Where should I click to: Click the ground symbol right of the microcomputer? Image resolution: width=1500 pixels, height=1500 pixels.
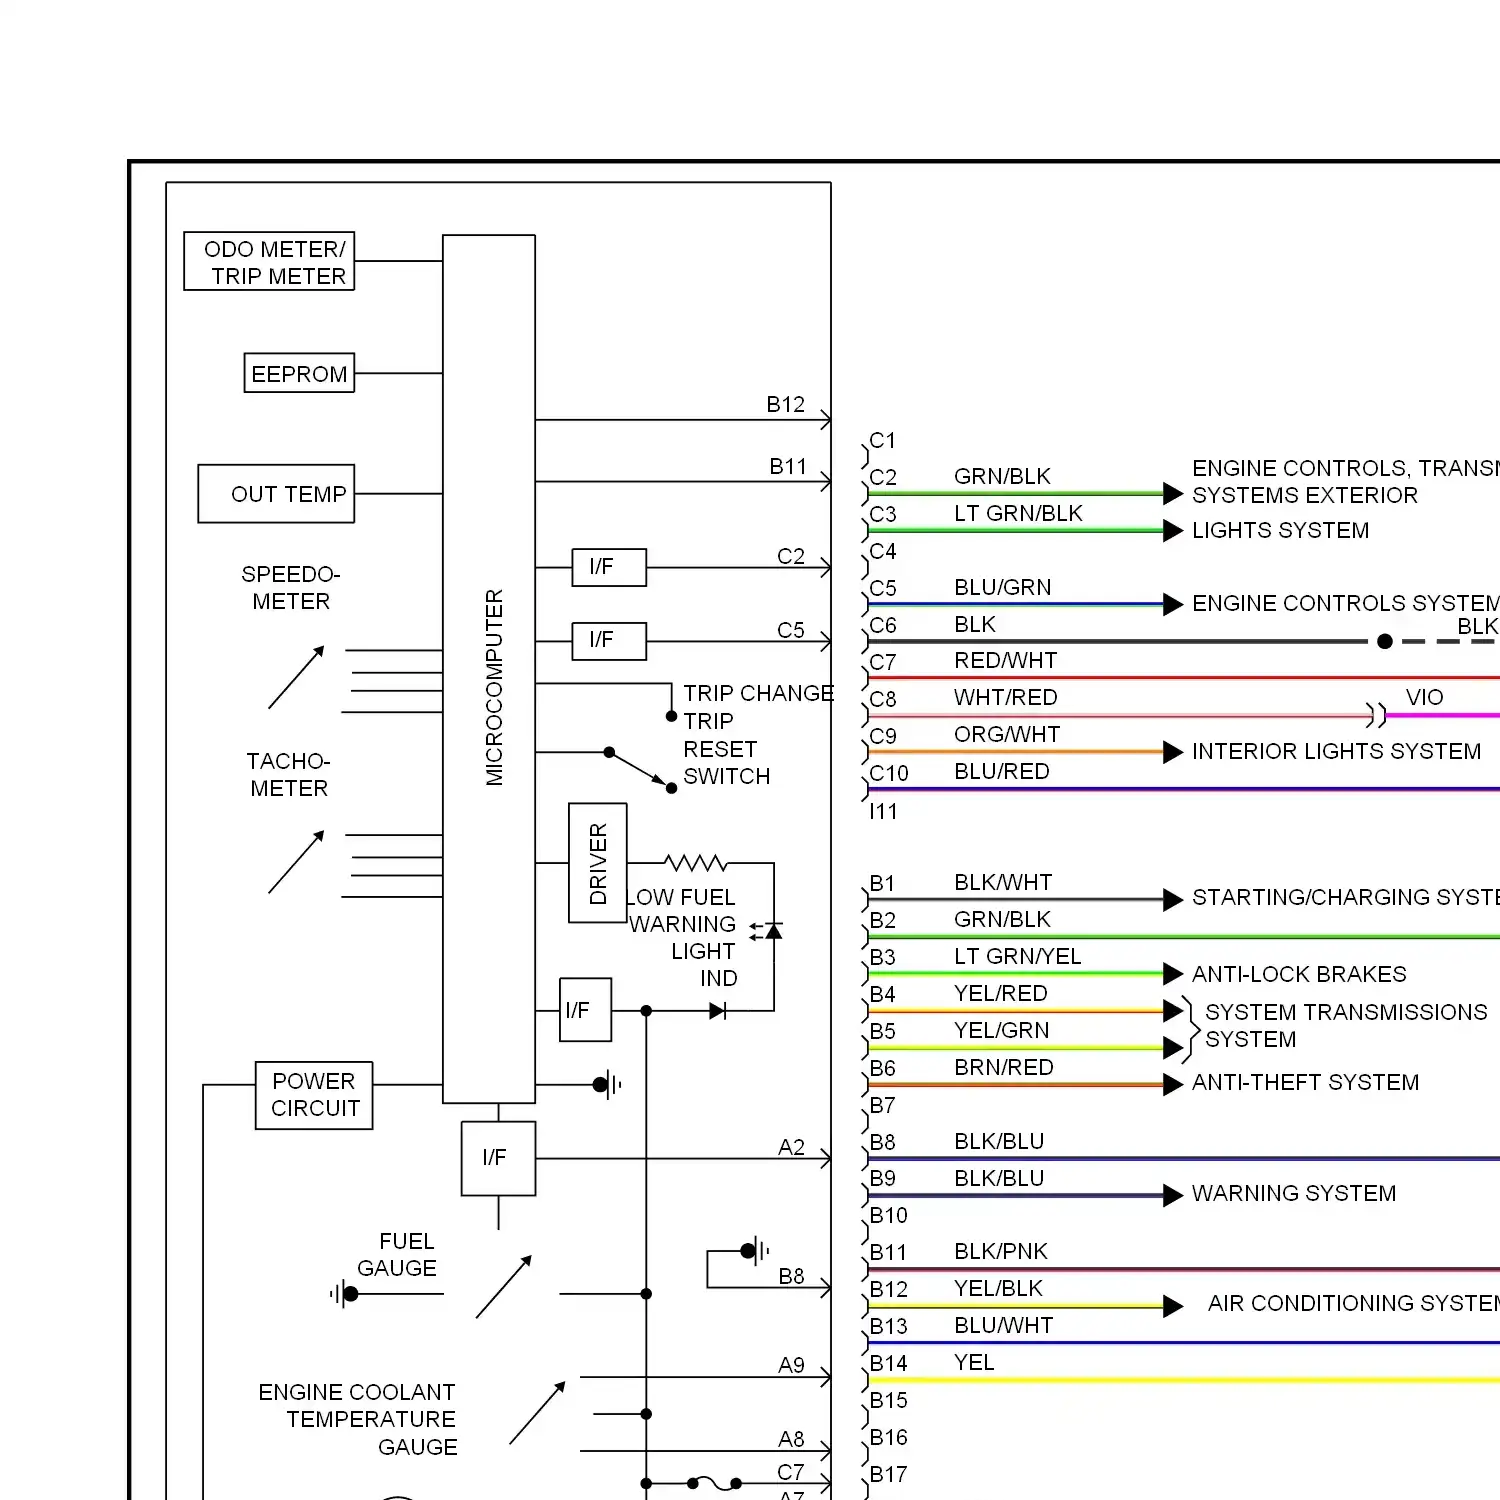pyautogui.click(x=608, y=1084)
